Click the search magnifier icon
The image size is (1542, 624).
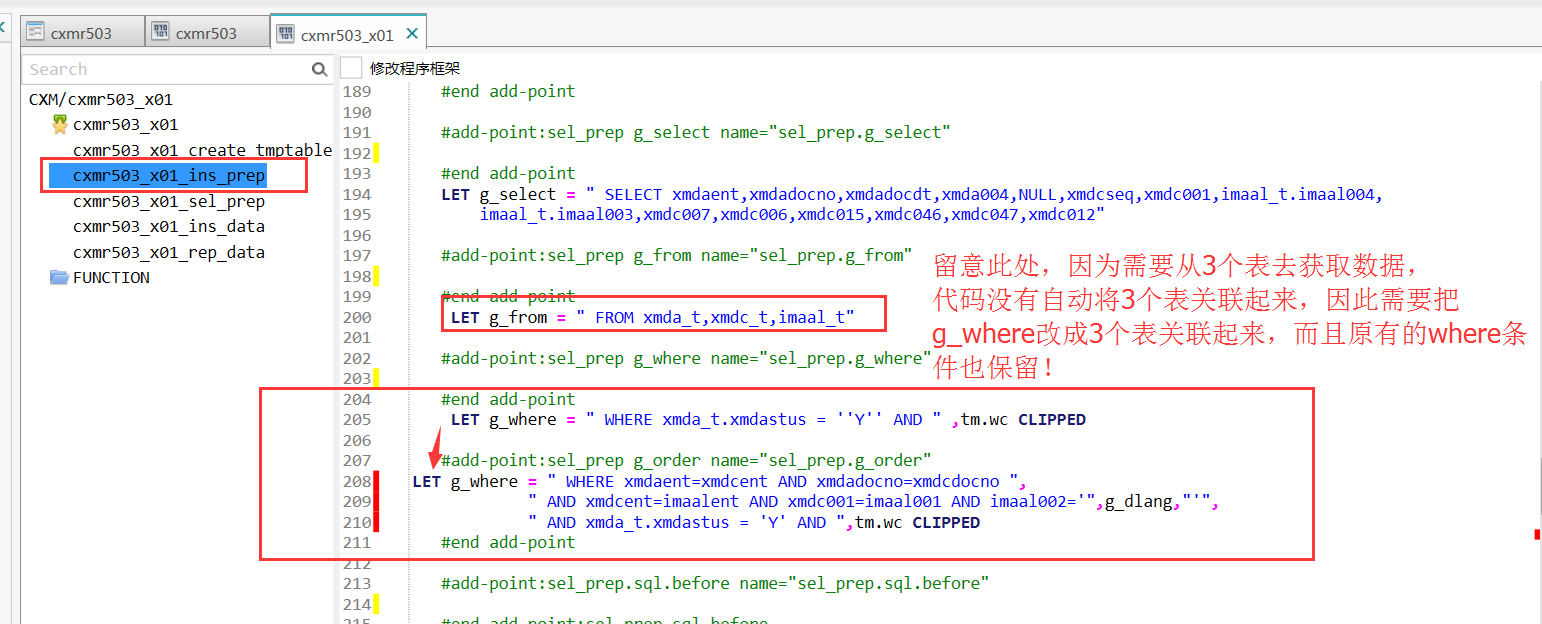pyautogui.click(x=320, y=69)
